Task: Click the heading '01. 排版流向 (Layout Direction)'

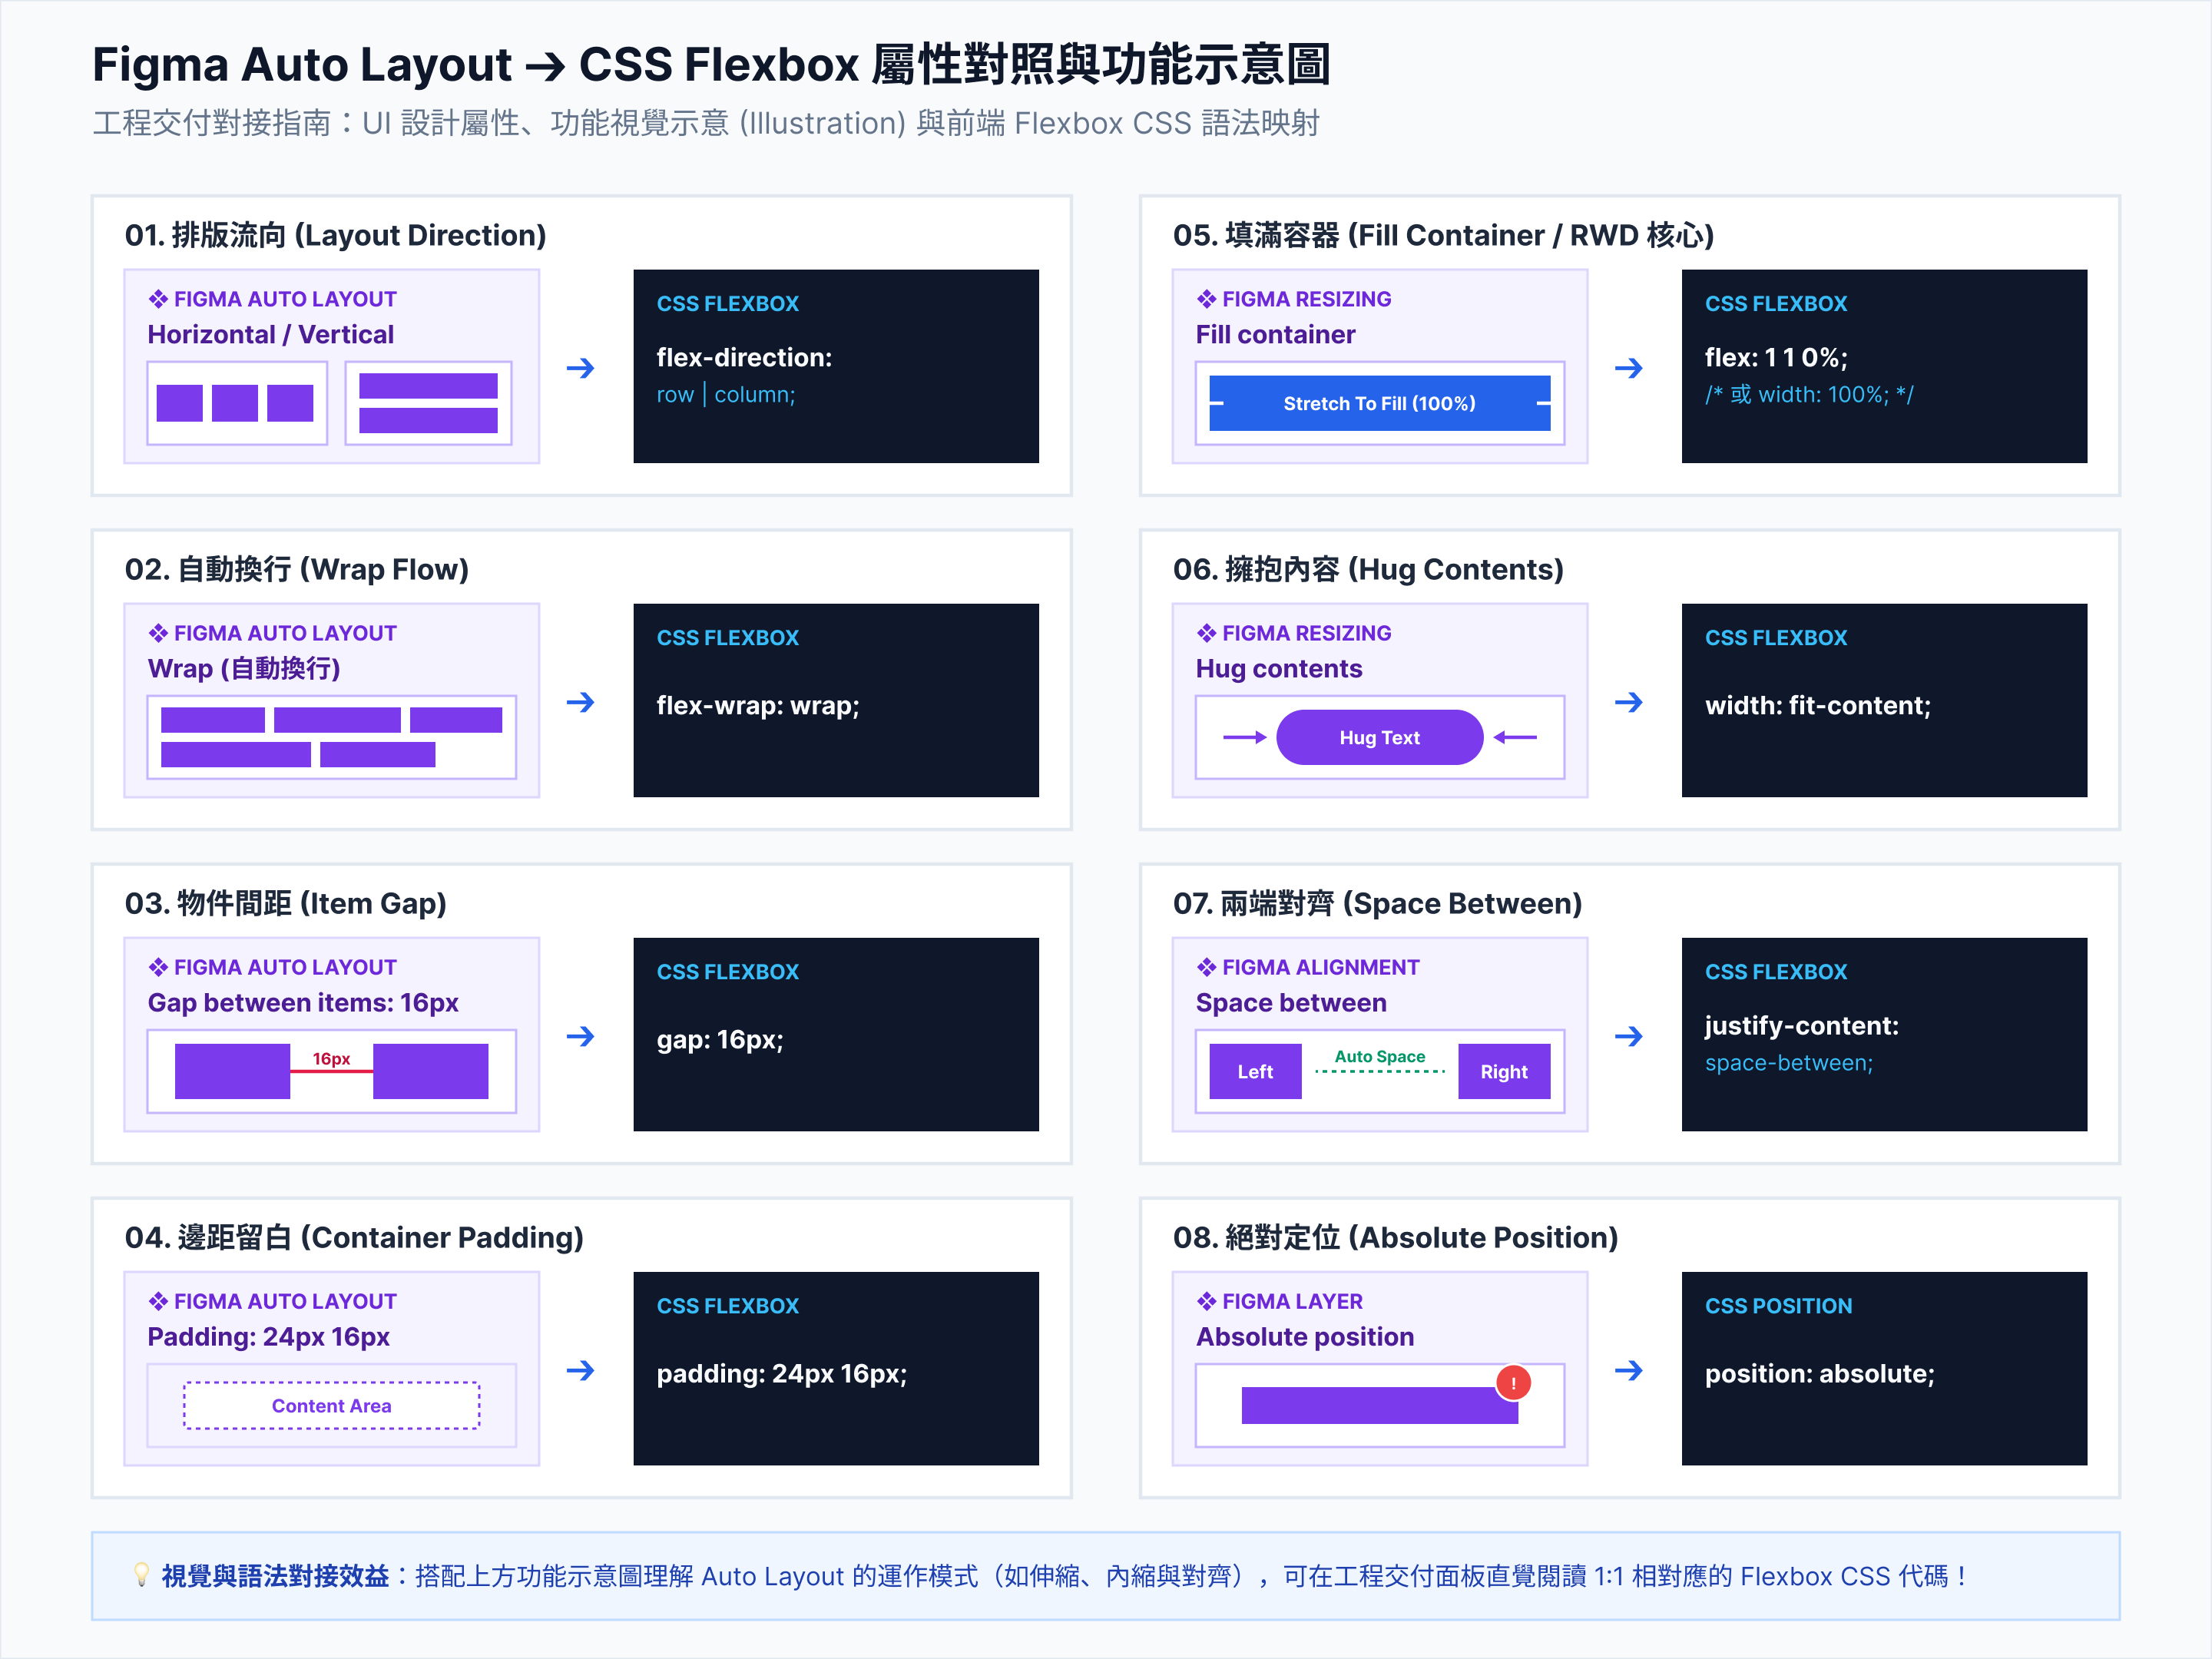Action: tap(336, 235)
